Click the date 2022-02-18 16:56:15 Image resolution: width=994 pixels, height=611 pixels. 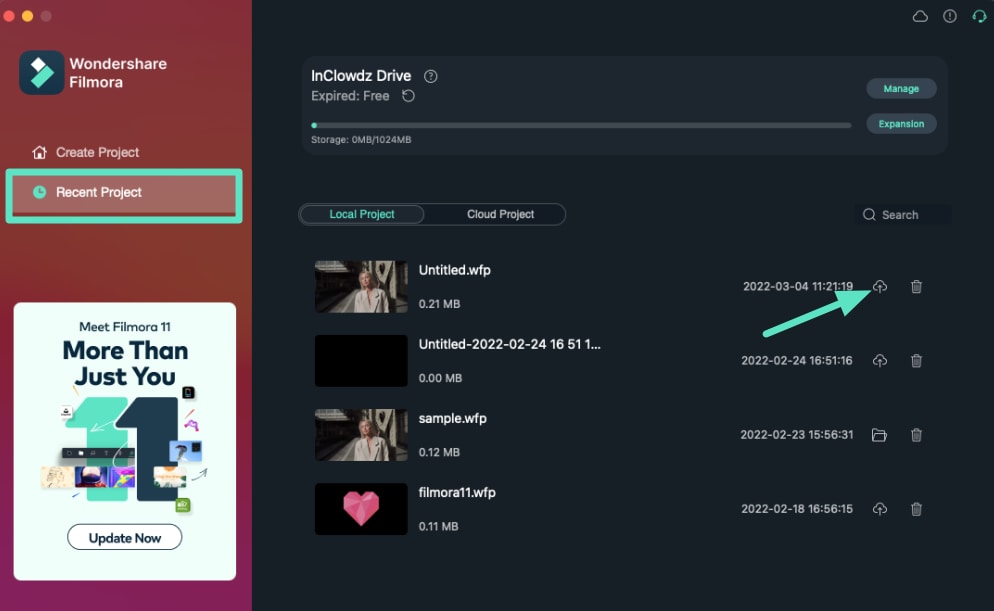797,509
